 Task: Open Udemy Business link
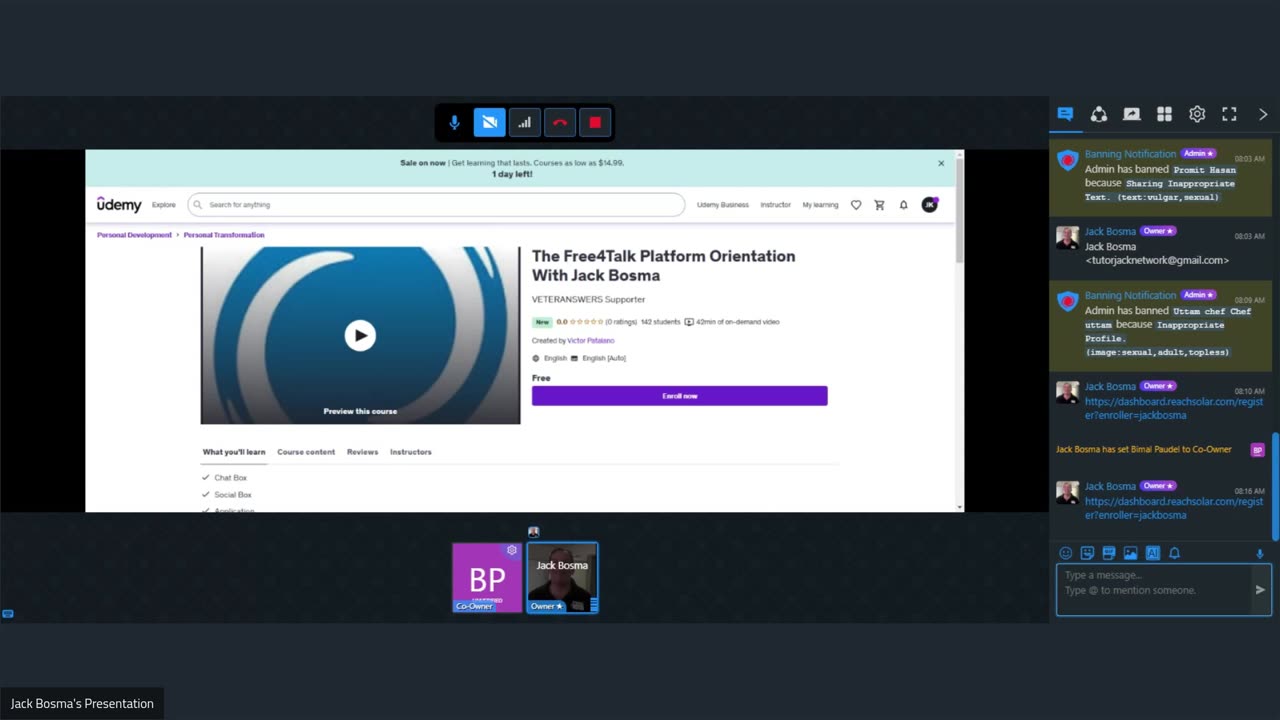click(x=723, y=205)
